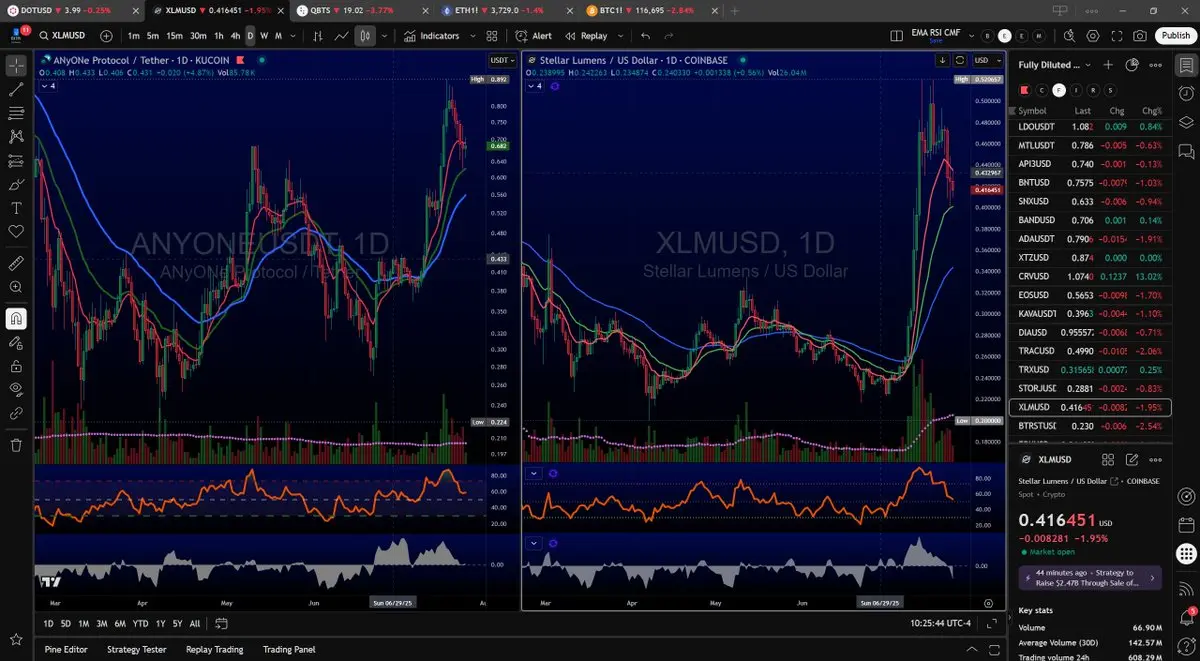Open the Pine Editor tab
Screen dimensions: 1200x661
coord(66,649)
